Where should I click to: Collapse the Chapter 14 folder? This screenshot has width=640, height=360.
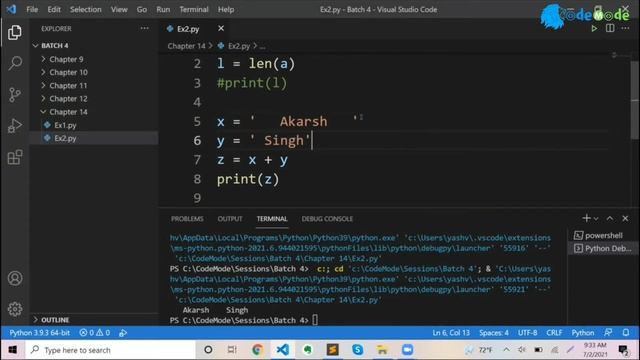click(x=68, y=112)
